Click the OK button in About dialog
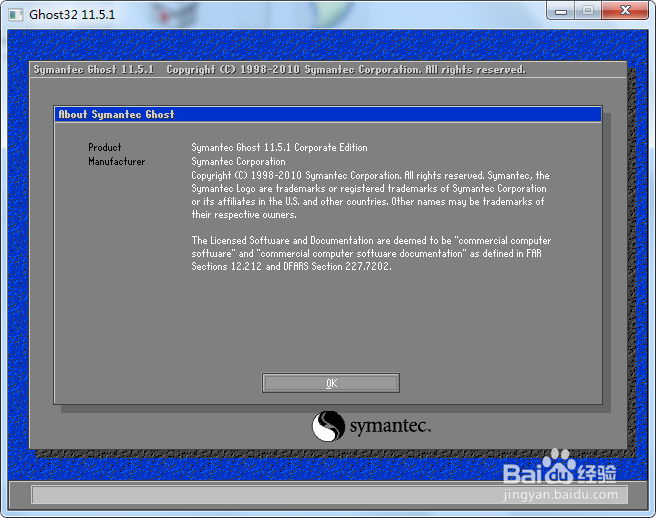The image size is (656, 518). (x=331, y=383)
